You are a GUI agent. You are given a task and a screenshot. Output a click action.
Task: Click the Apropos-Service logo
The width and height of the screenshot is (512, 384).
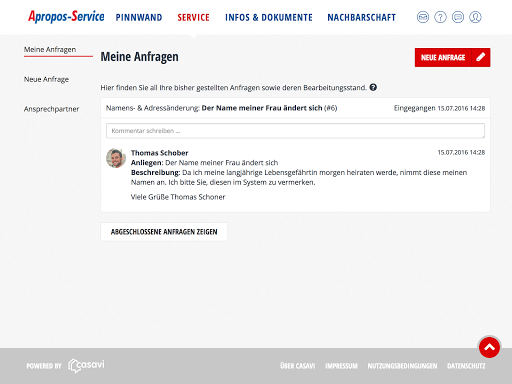point(66,16)
